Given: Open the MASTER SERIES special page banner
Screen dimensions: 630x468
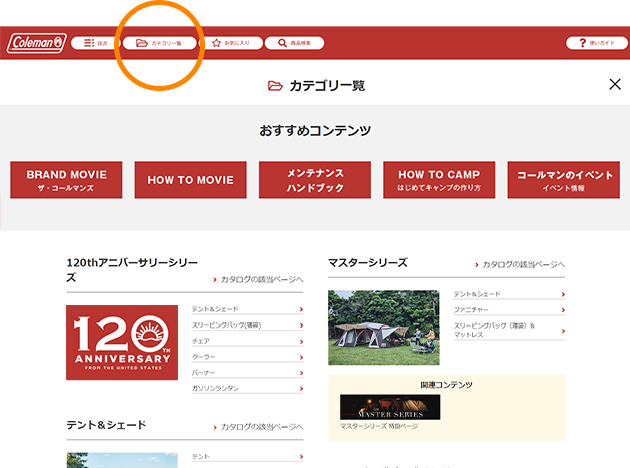Looking at the screenshot, I should (389, 408).
